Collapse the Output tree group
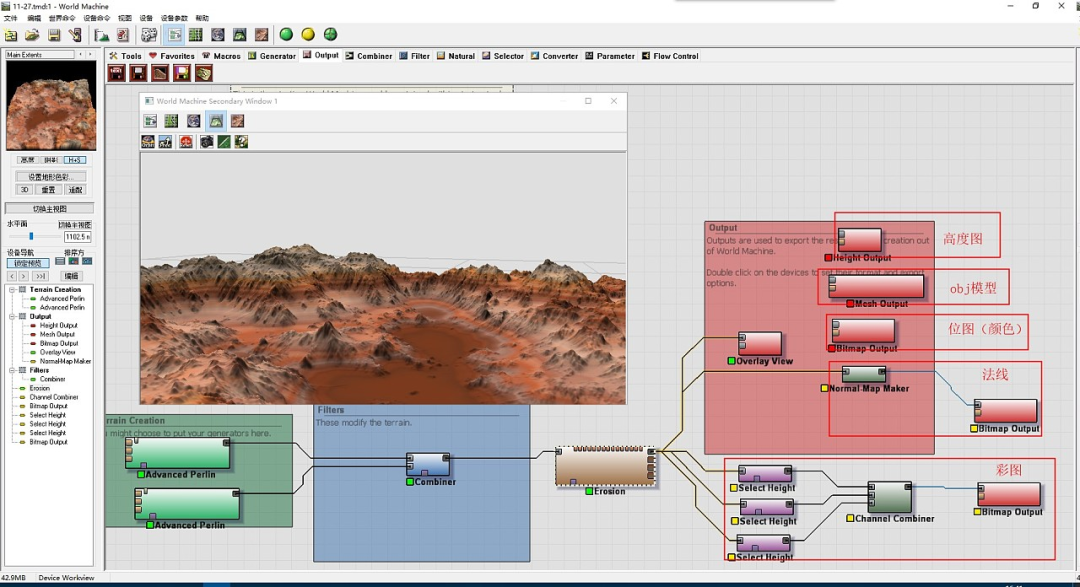 [12, 316]
